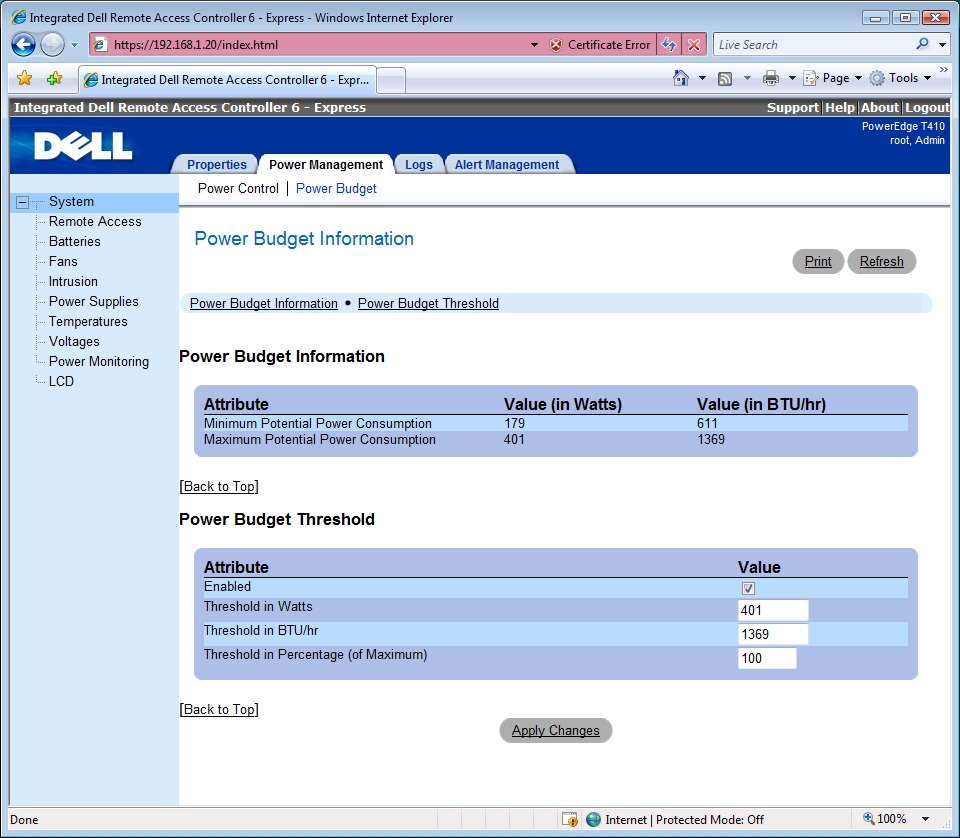This screenshot has width=960, height=838.
Task: Open search provider options dropdown
Action: [x=942, y=45]
